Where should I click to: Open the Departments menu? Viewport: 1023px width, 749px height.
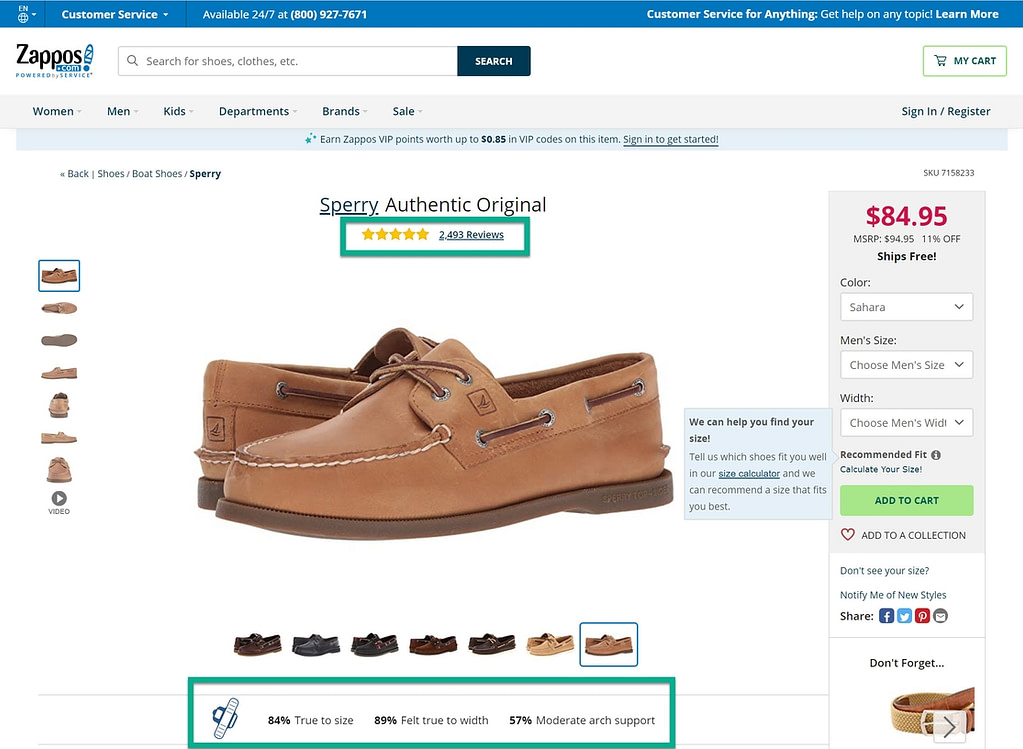(x=254, y=111)
